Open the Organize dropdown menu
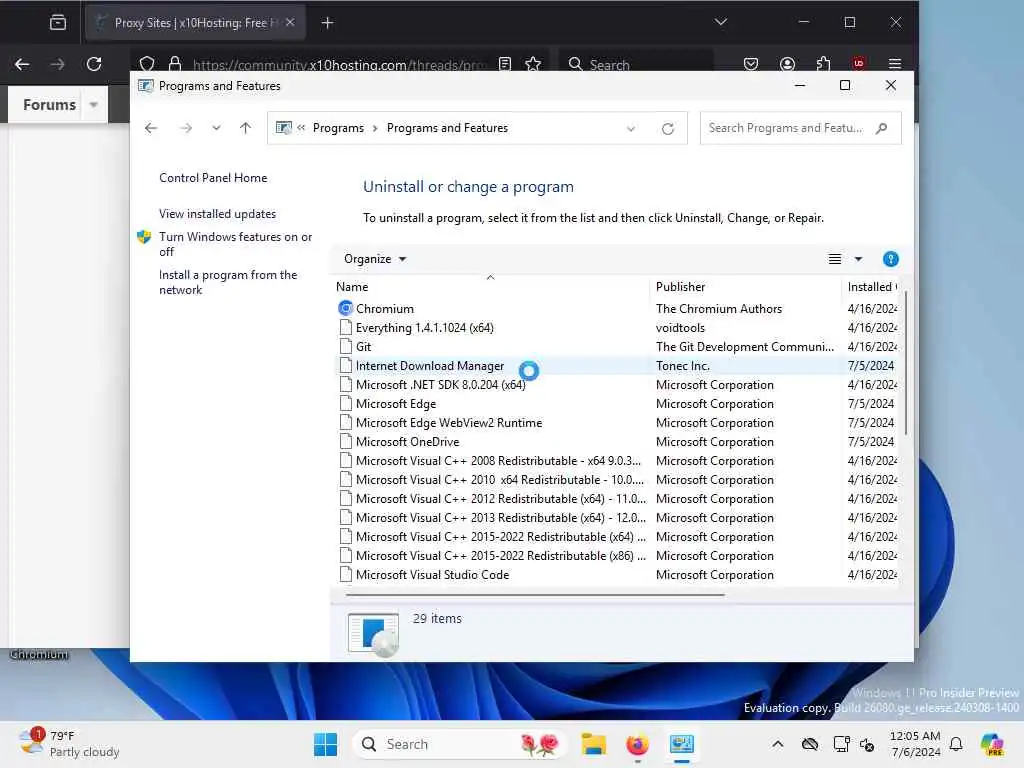Image resolution: width=1024 pixels, height=768 pixels. click(x=375, y=259)
